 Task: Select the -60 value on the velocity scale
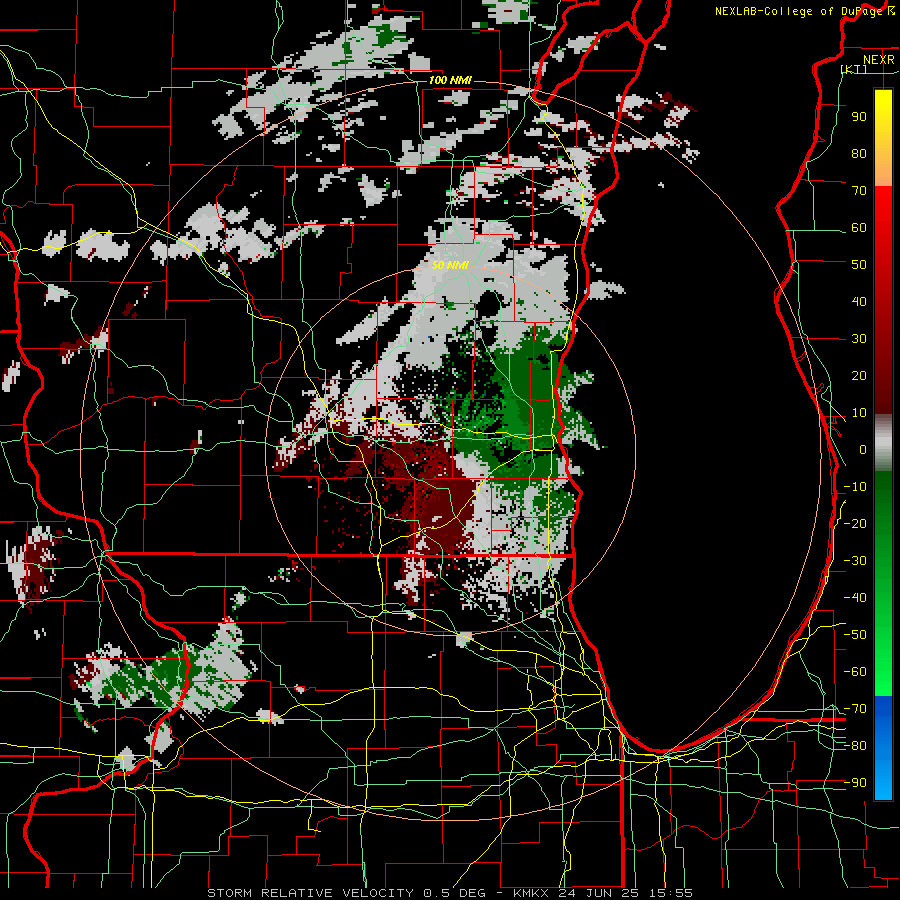[855, 672]
